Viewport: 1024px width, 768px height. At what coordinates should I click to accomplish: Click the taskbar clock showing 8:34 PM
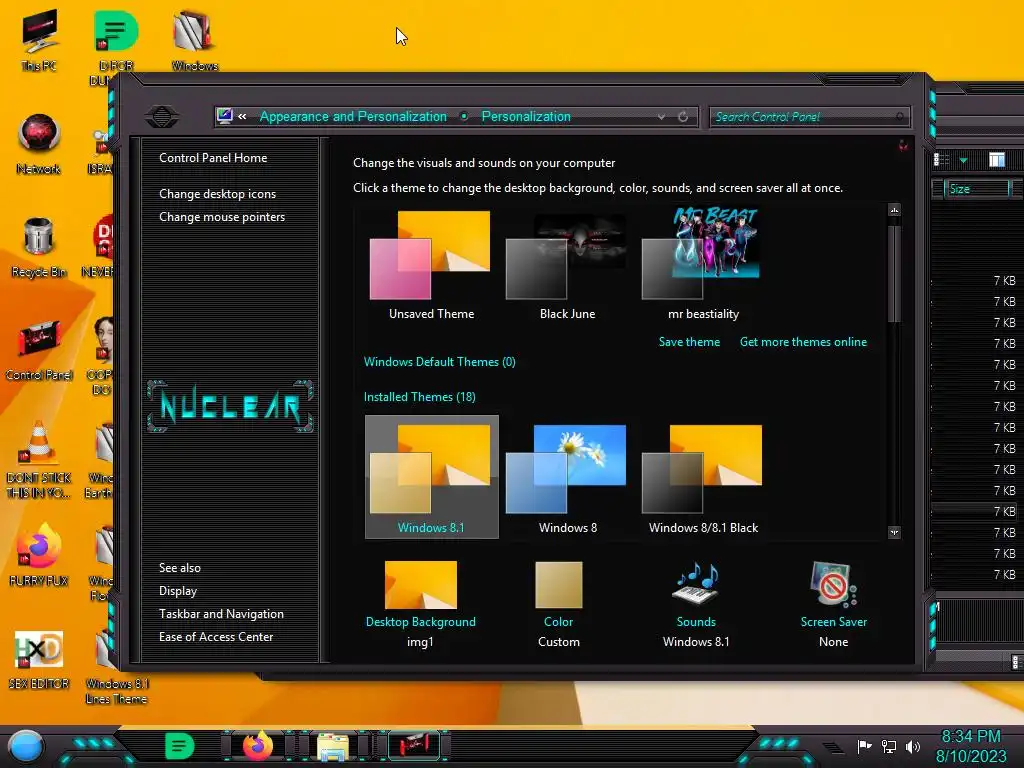tap(971, 746)
